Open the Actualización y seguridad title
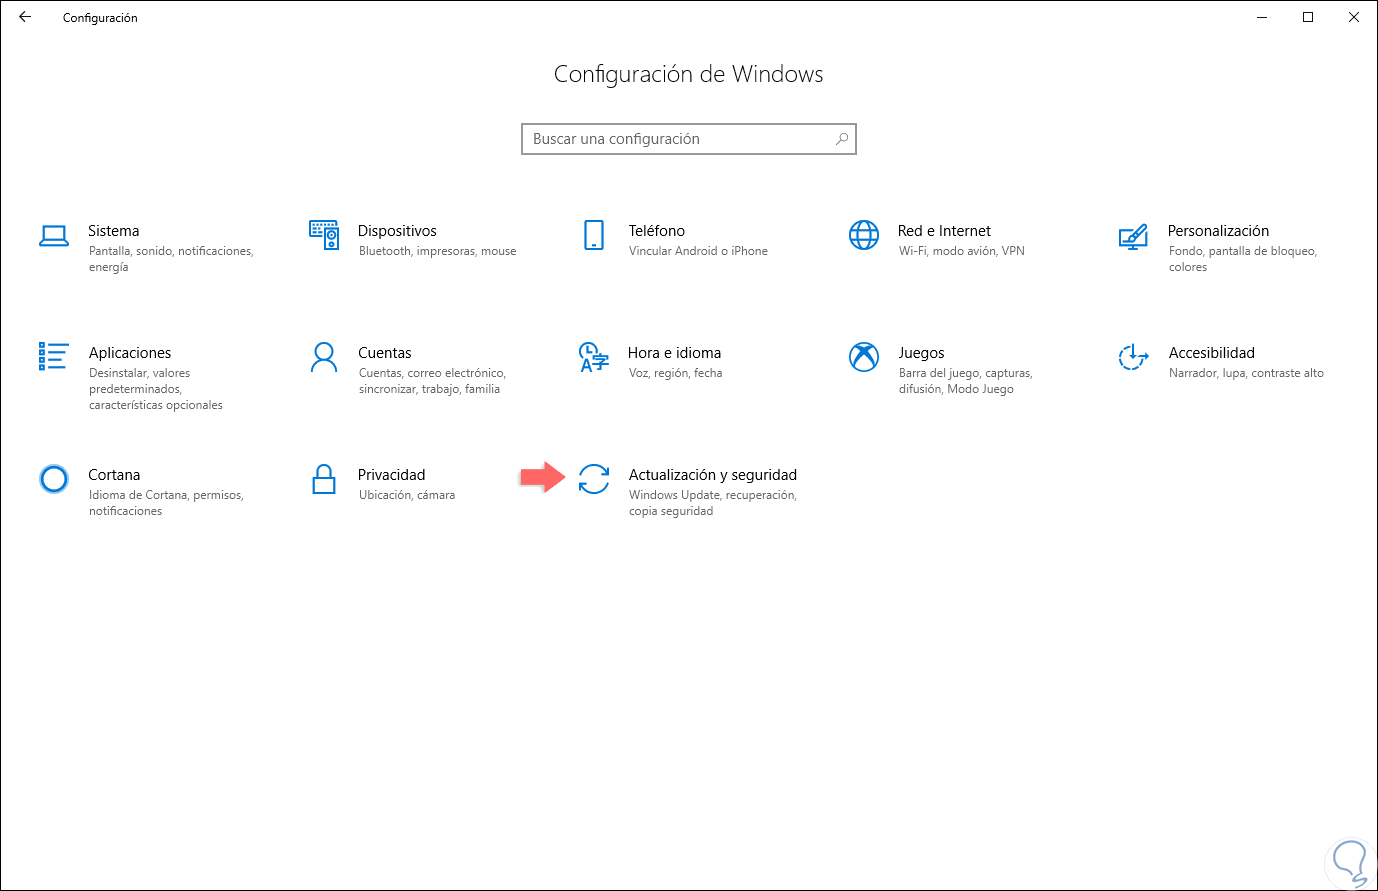This screenshot has height=891, width=1378. click(713, 475)
